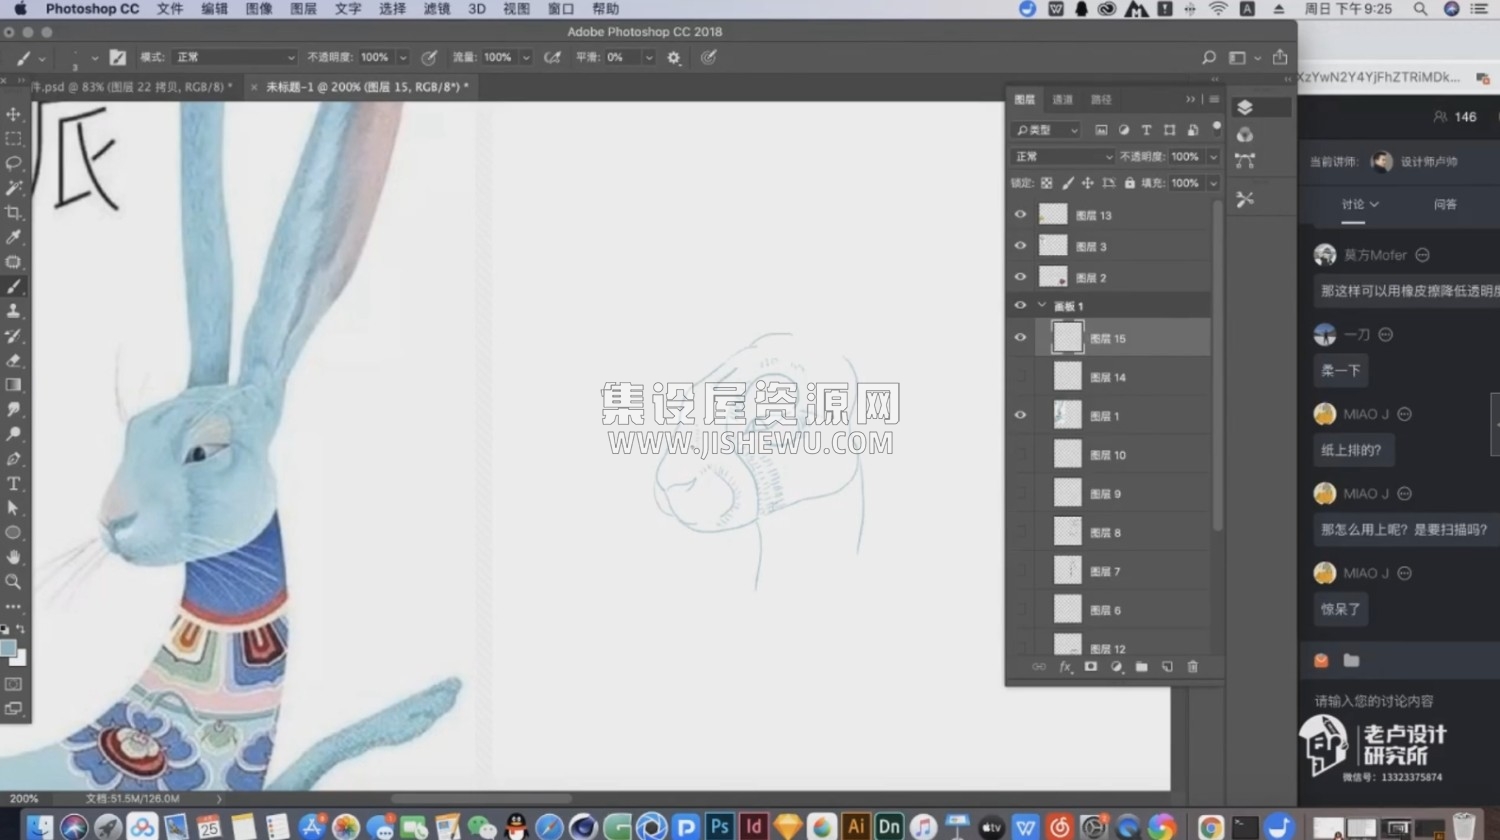Select the Rectangular Marquee tool
The height and width of the screenshot is (840, 1500).
[x=14, y=139]
